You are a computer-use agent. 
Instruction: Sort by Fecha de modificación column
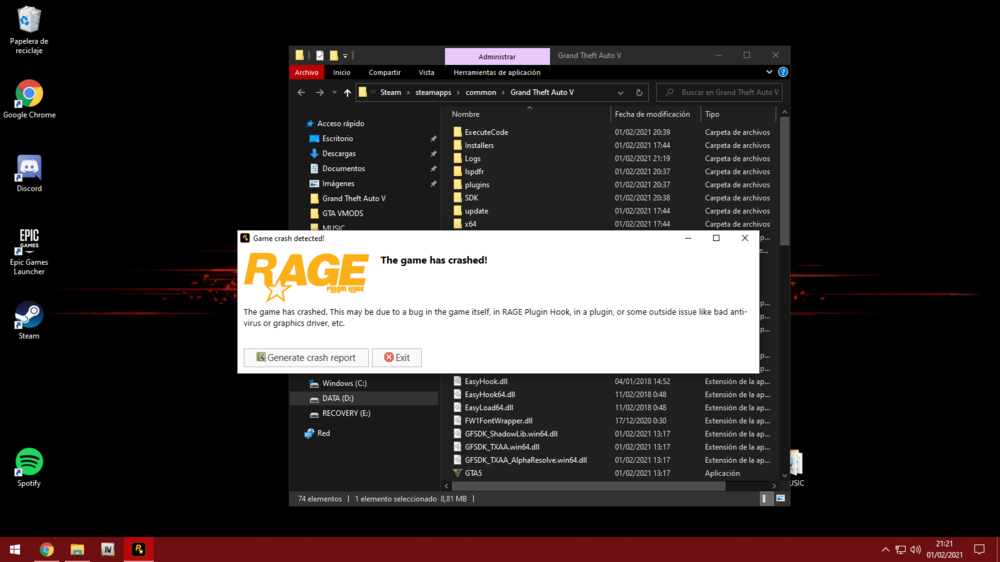click(652, 114)
